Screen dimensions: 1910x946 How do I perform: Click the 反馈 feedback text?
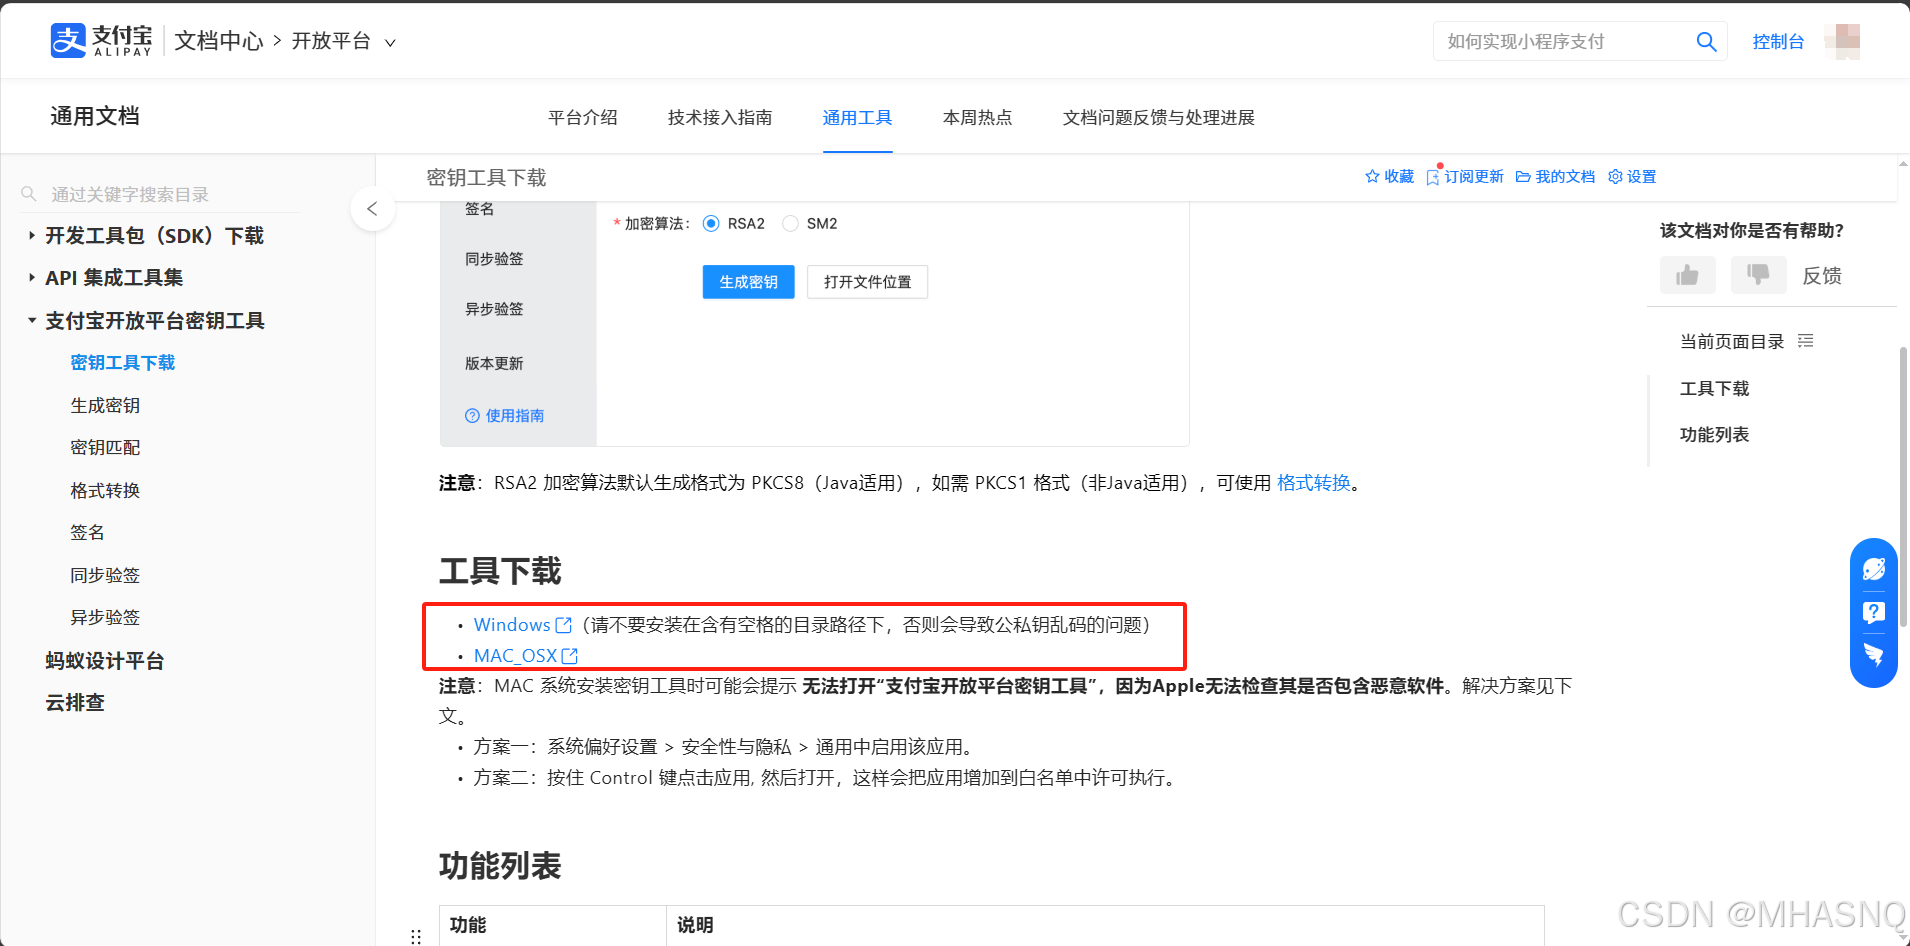pyautogui.click(x=1822, y=276)
